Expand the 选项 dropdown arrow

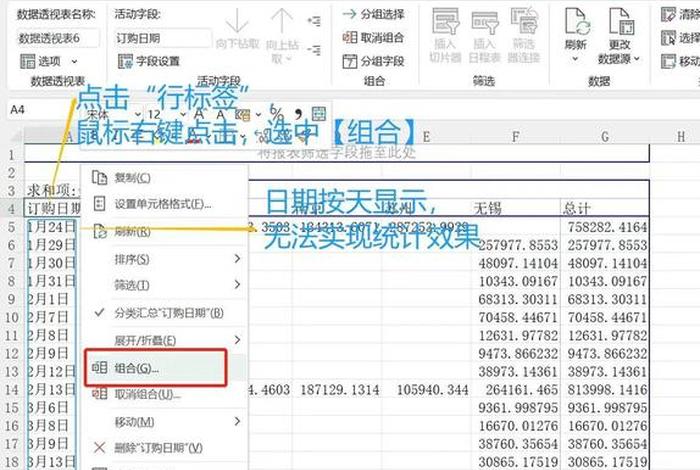(74, 62)
